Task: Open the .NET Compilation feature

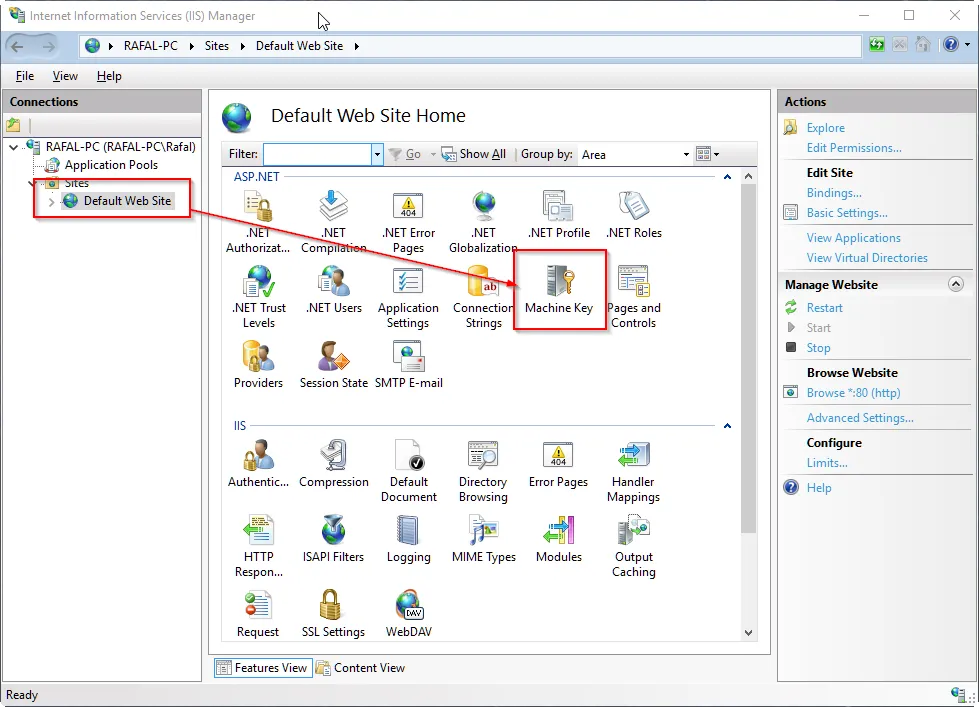Action: (333, 222)
